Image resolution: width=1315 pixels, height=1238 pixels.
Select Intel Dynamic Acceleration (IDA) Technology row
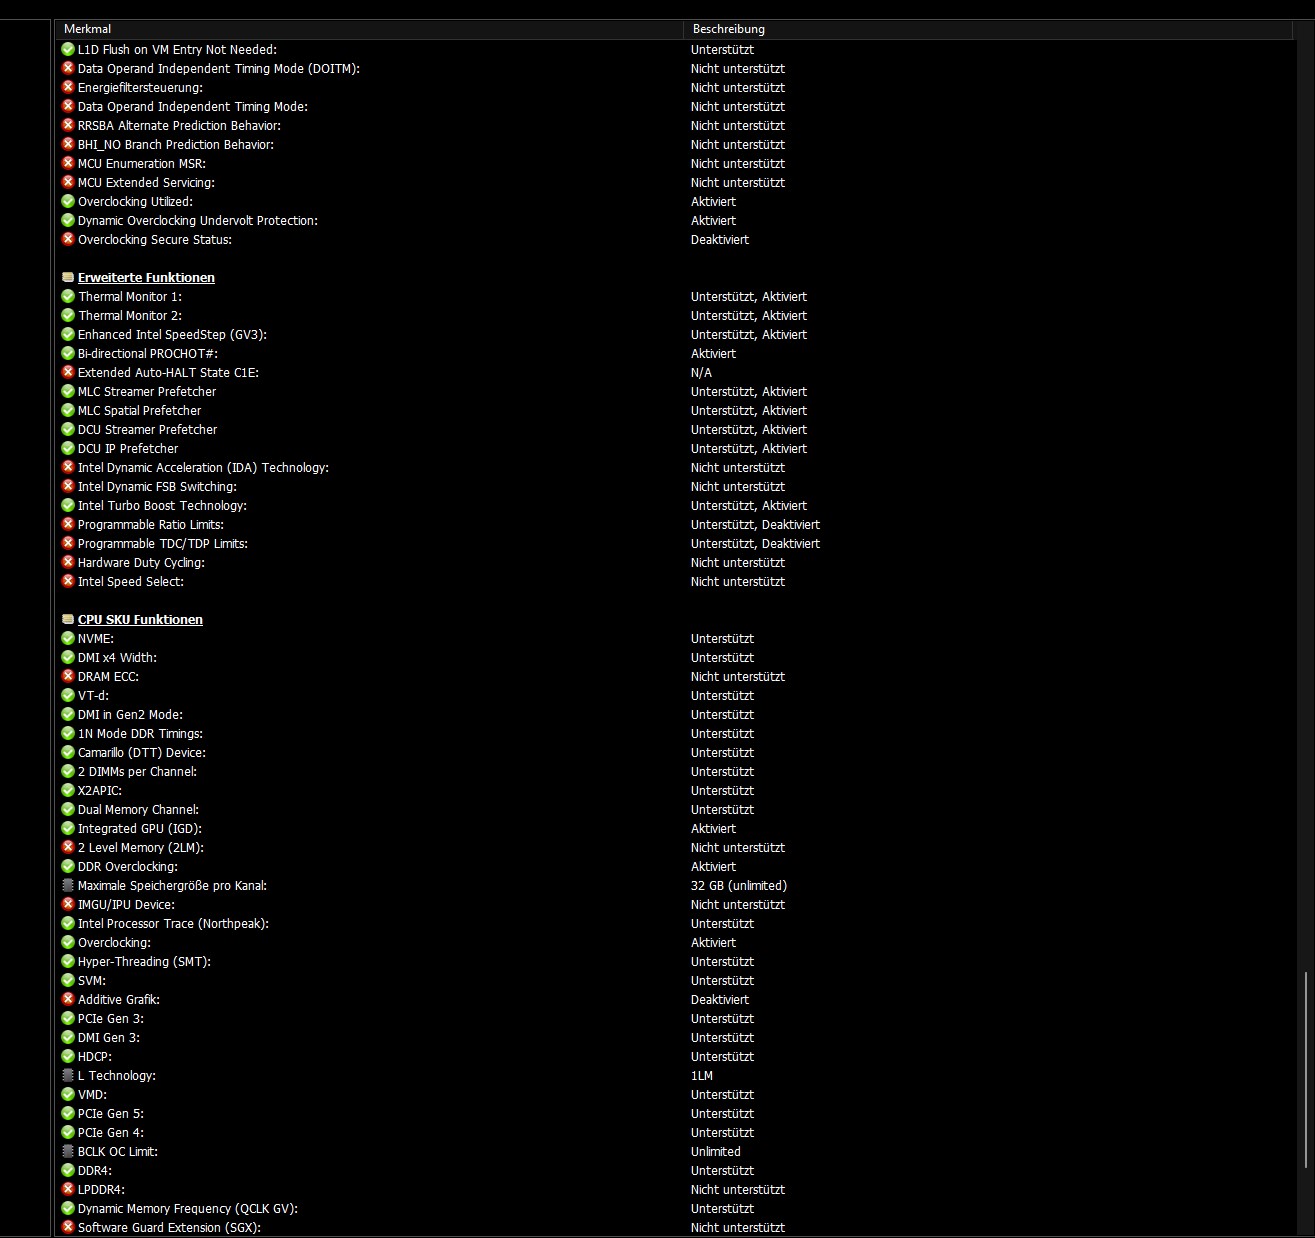[676, 468]
